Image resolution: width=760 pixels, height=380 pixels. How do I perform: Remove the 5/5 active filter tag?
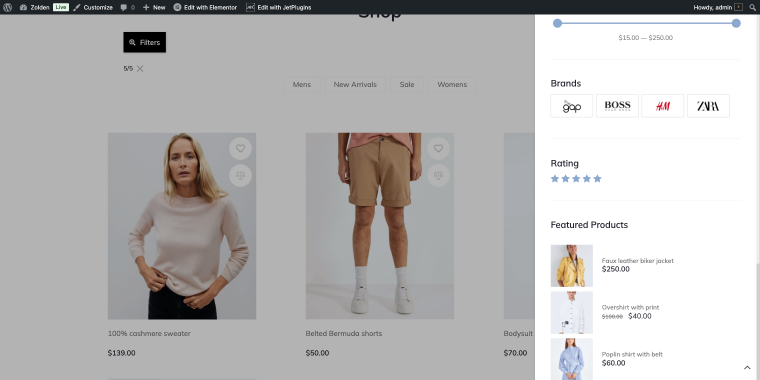(x=140, y=68)
